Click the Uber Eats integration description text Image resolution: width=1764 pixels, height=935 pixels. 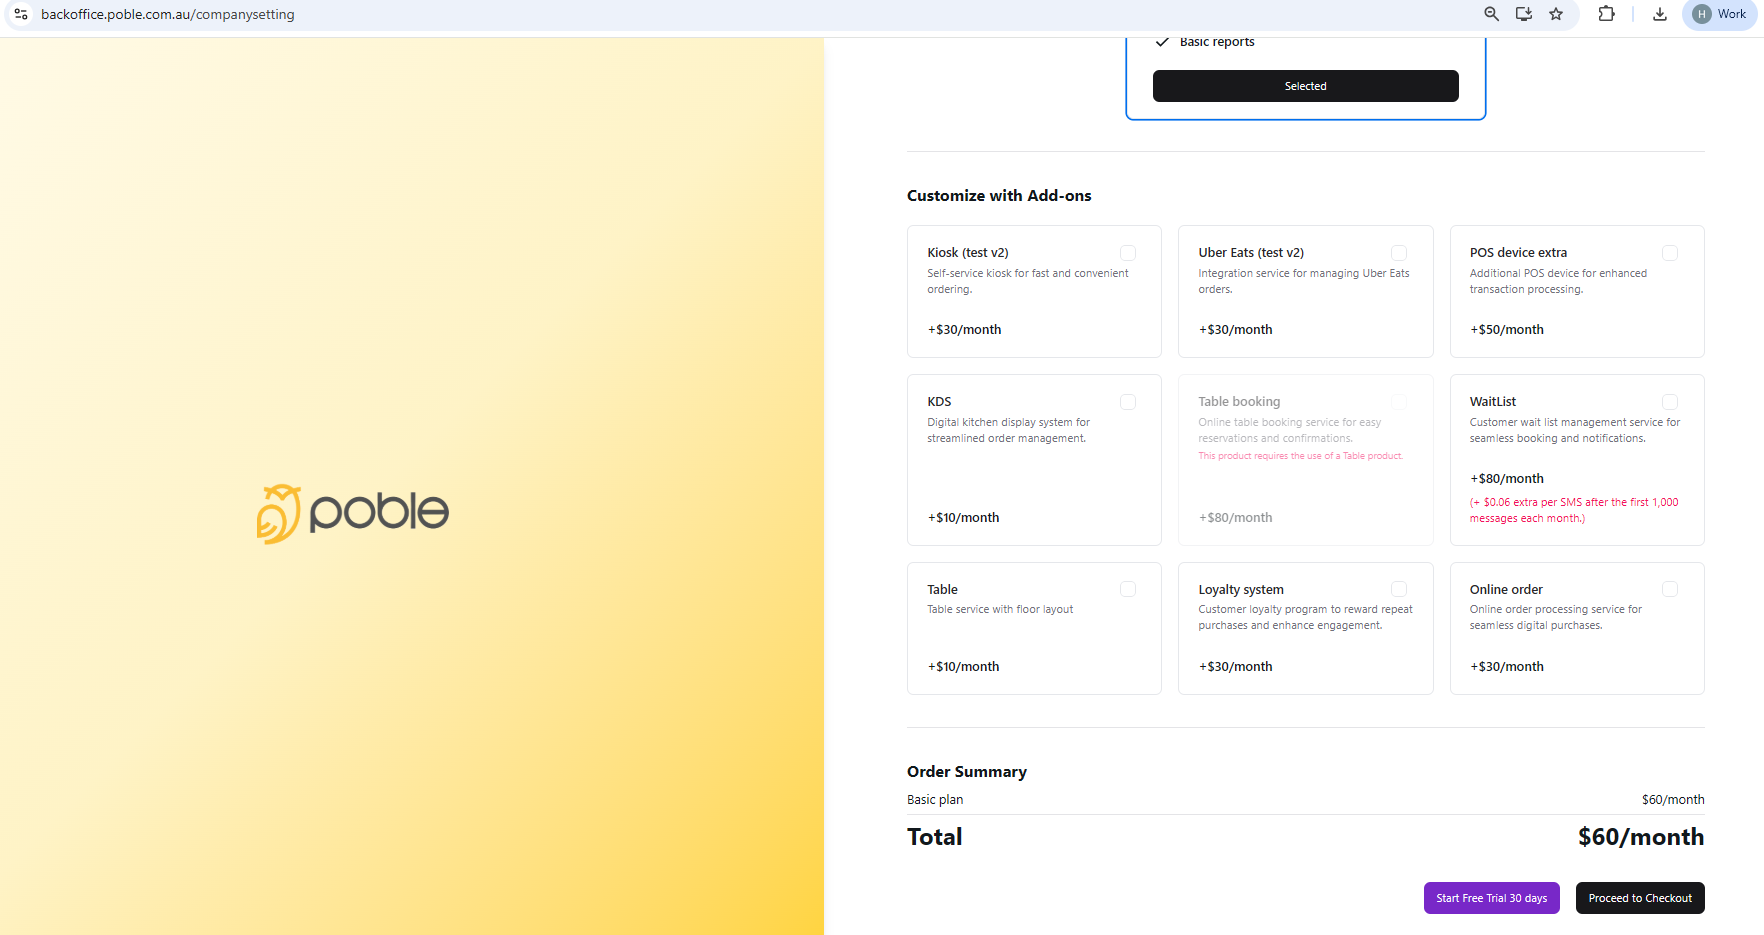[x=1304, y=281]
